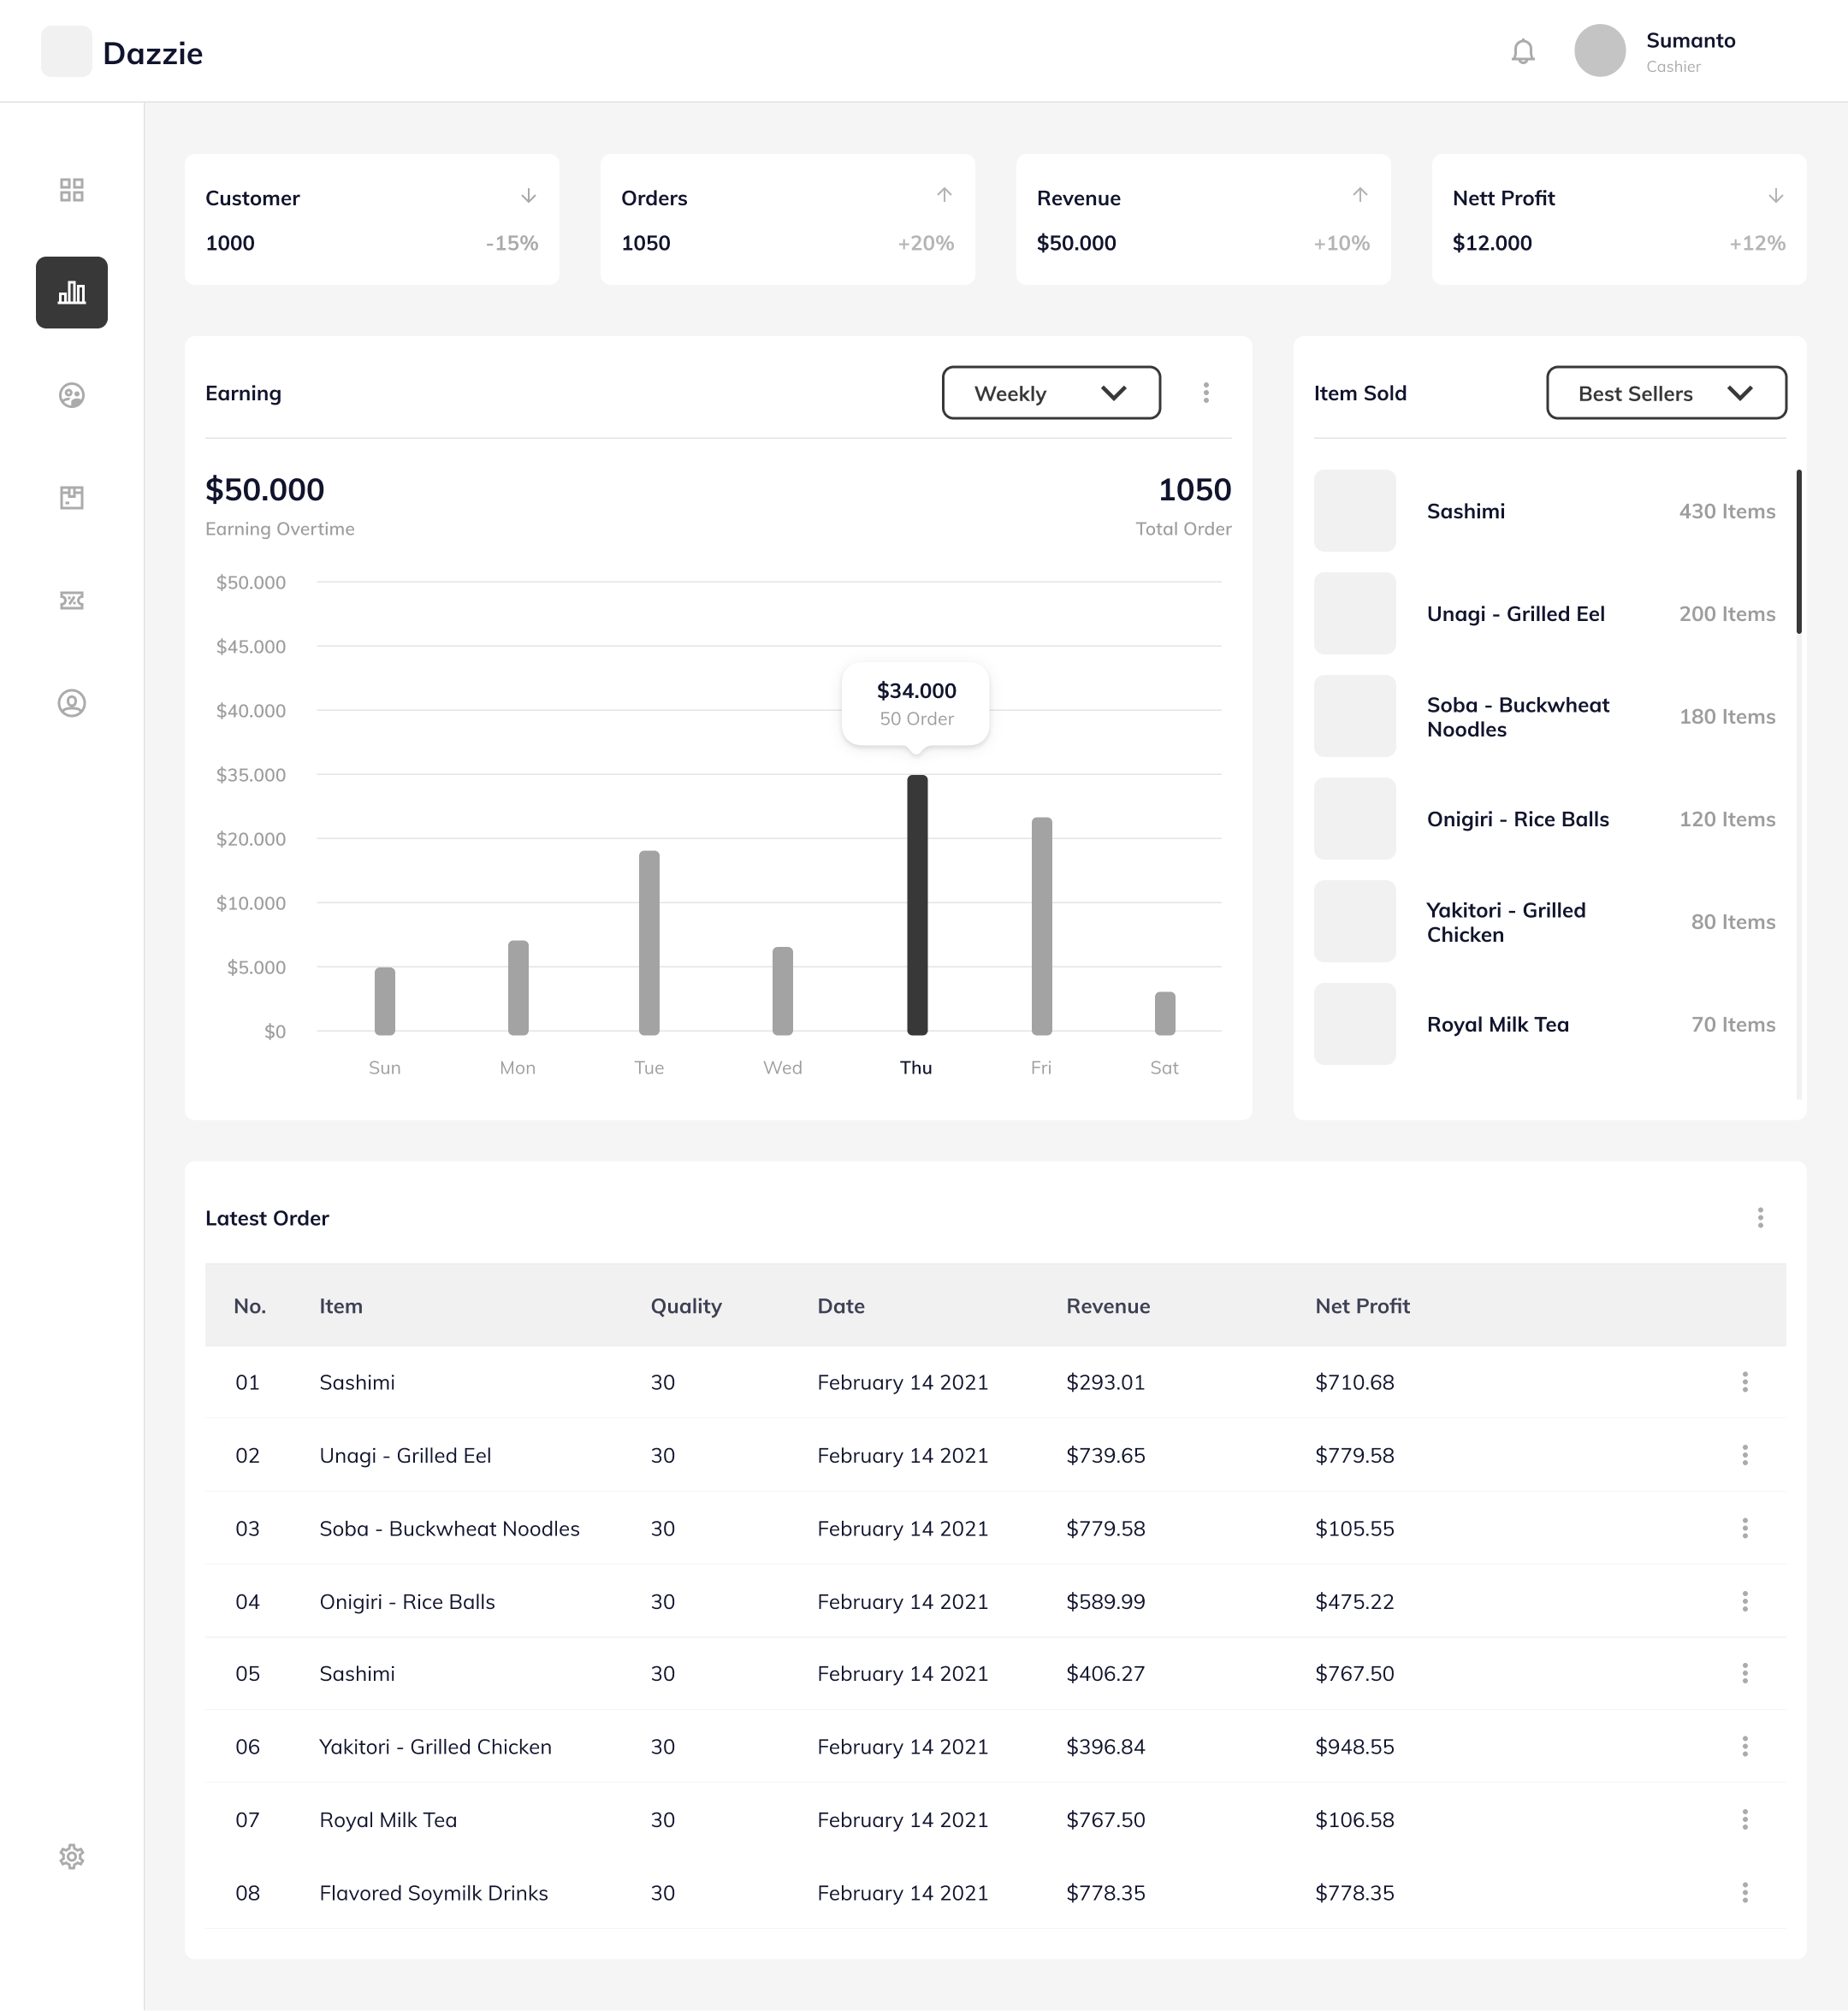Open row options for Flavored Soymilk Drinks

pos(1744,1892)
